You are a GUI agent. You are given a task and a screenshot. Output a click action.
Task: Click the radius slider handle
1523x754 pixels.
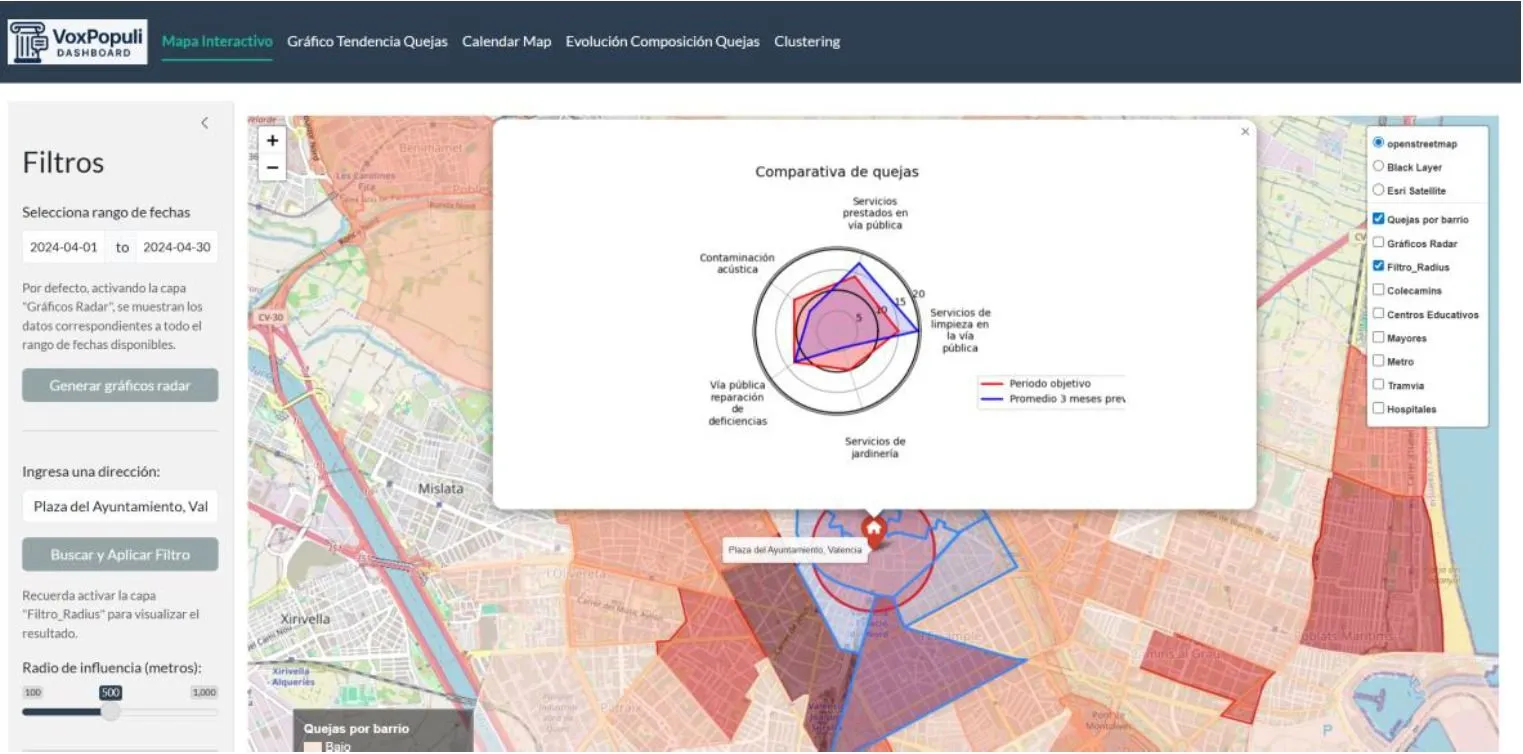tap(110, 712)
